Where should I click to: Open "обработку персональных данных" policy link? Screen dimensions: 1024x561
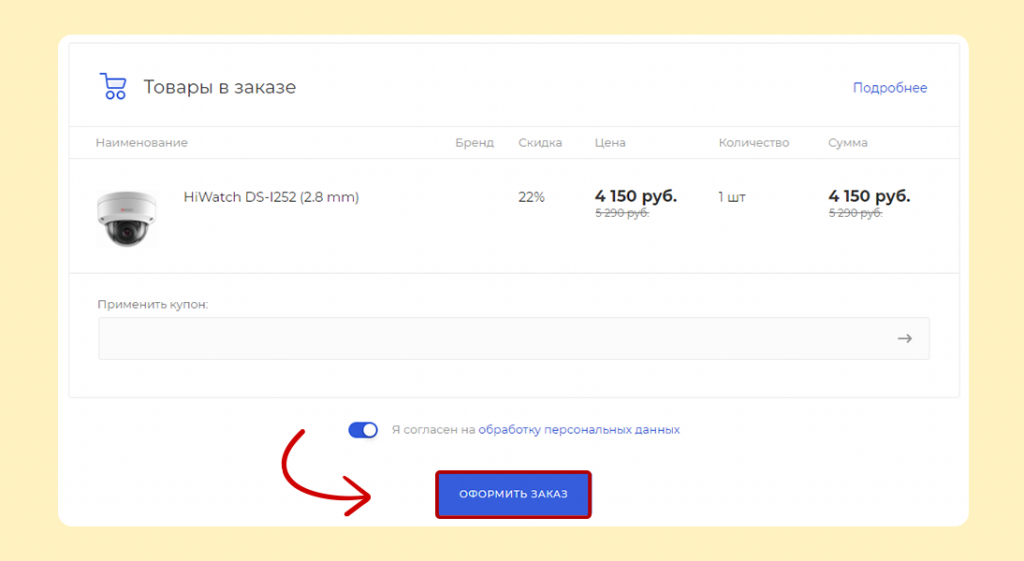coord(578,430)
